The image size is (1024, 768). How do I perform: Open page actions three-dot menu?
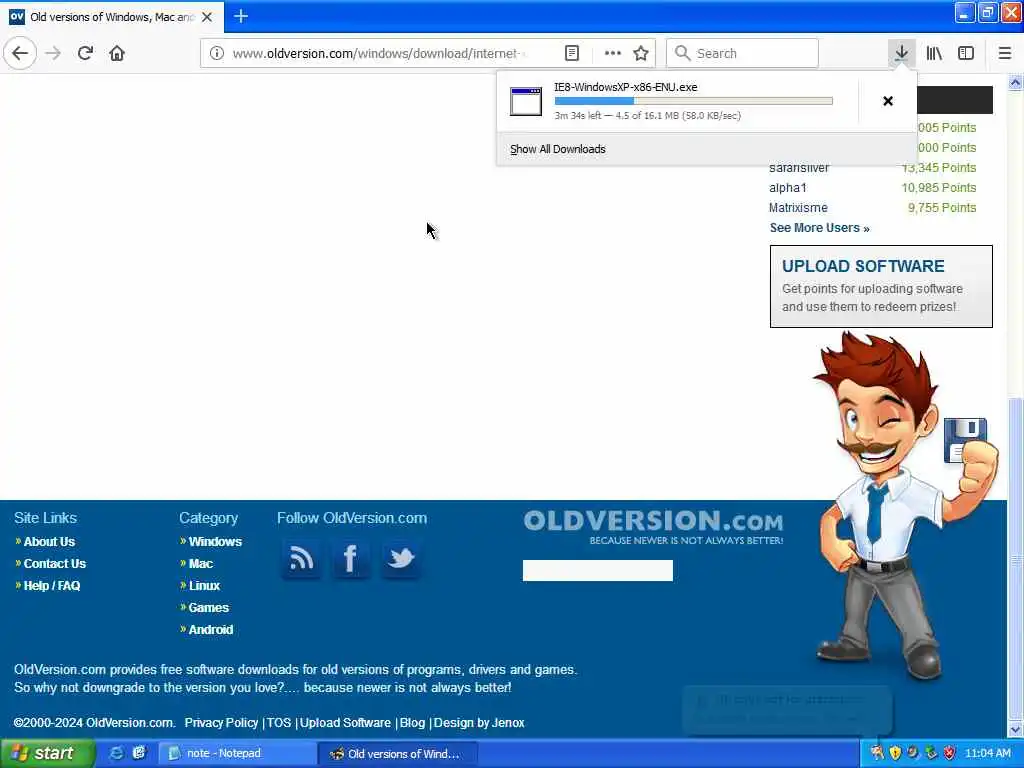coord(612,53)
